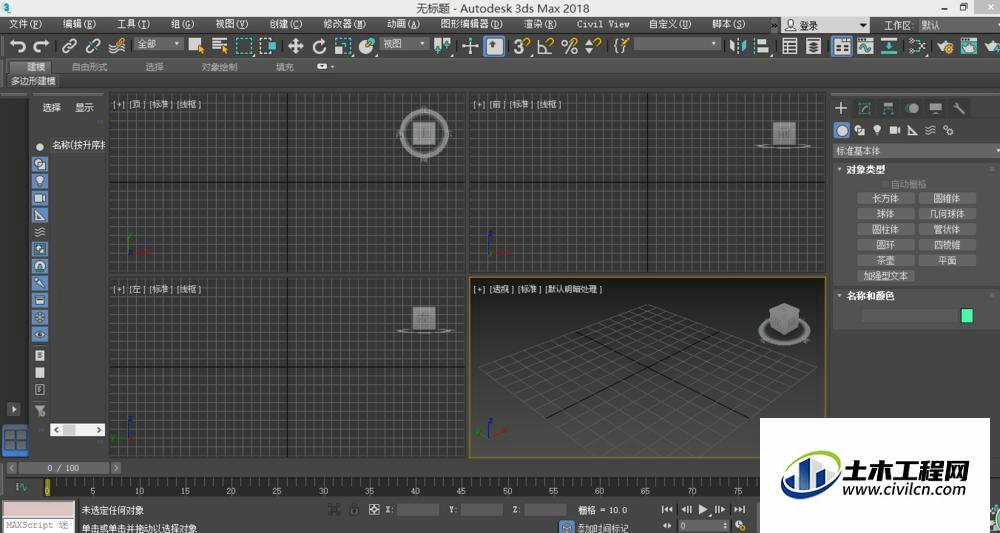Viewport: 1000px width, 533px height.
Task: Activate the Select and Rotate tool
Action: coord(319,46)
